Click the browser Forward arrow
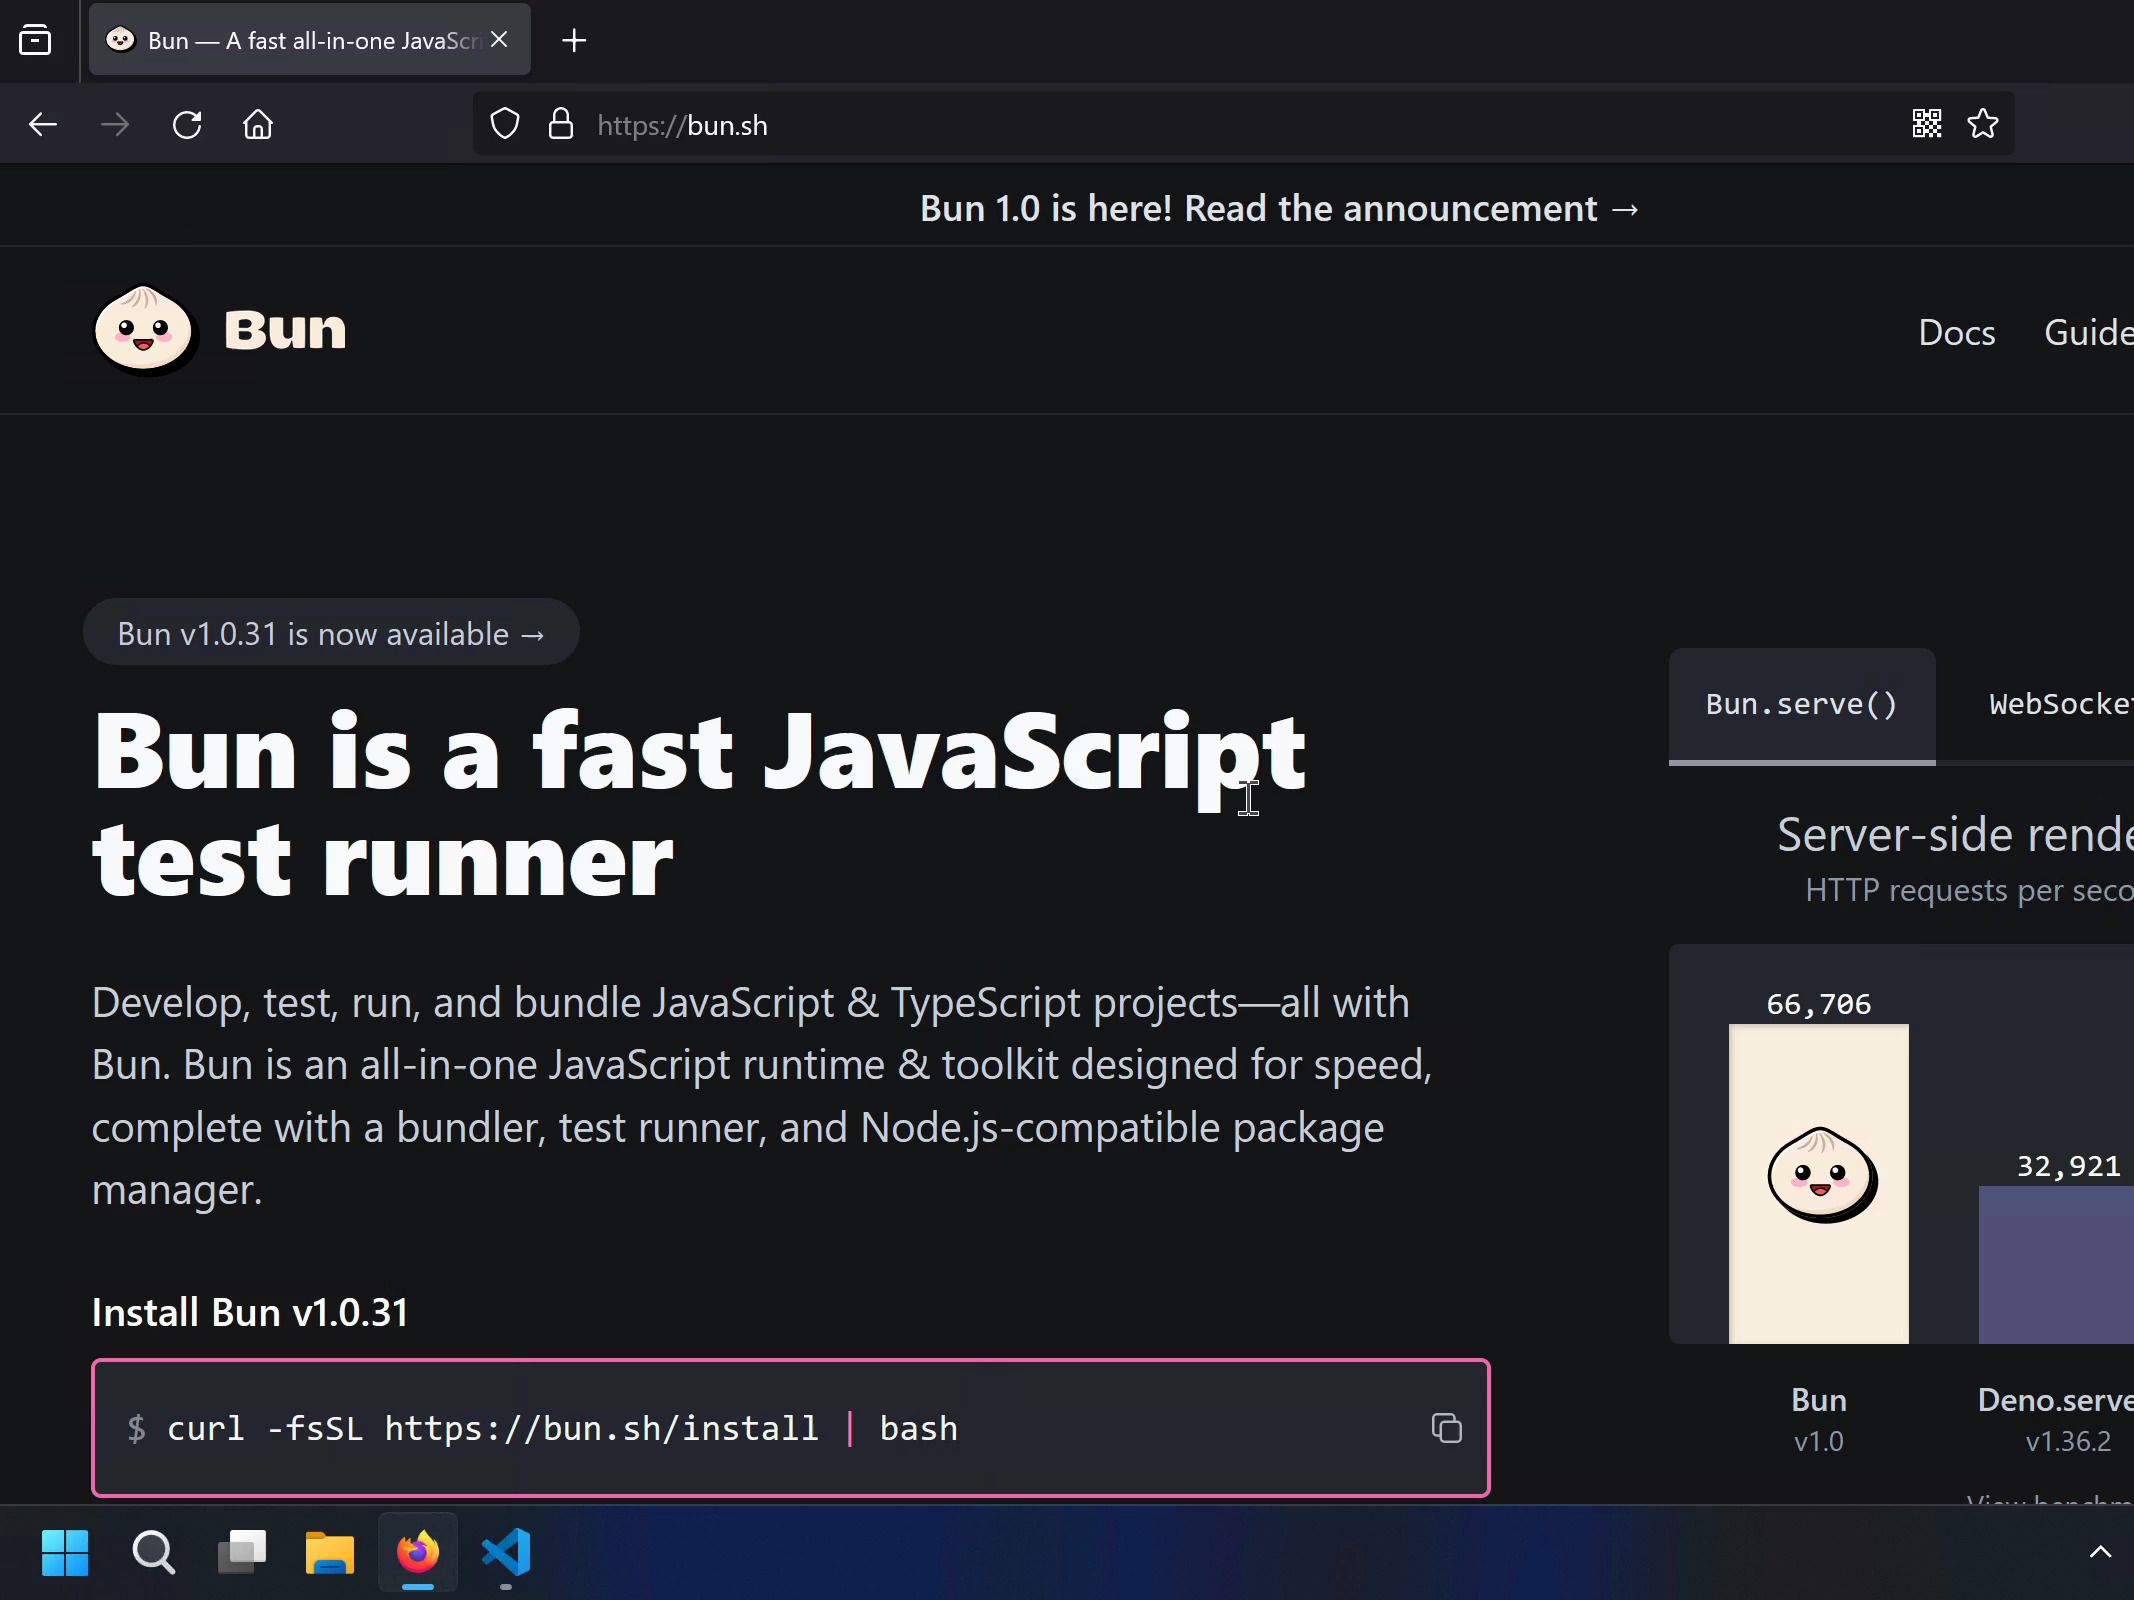The image size is (2134, 1600). coord(115,125)
